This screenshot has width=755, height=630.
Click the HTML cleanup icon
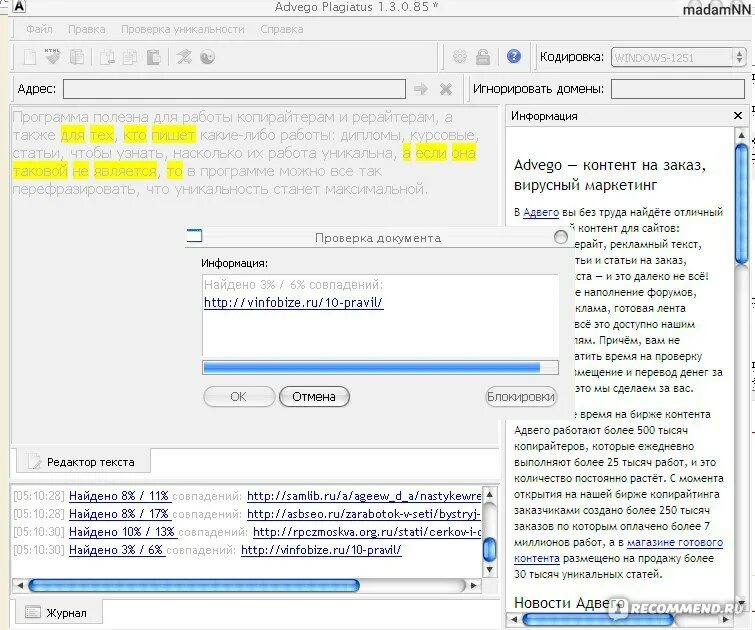52,57
